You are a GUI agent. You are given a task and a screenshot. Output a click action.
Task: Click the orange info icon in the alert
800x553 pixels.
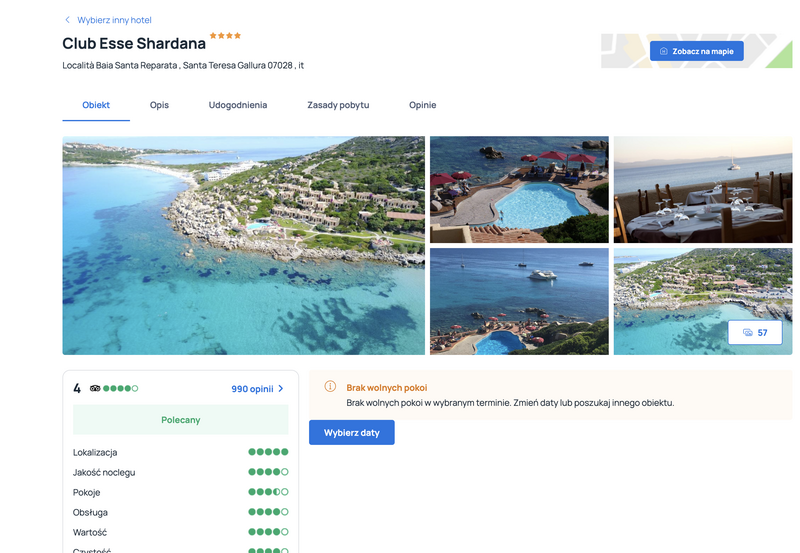330,387
